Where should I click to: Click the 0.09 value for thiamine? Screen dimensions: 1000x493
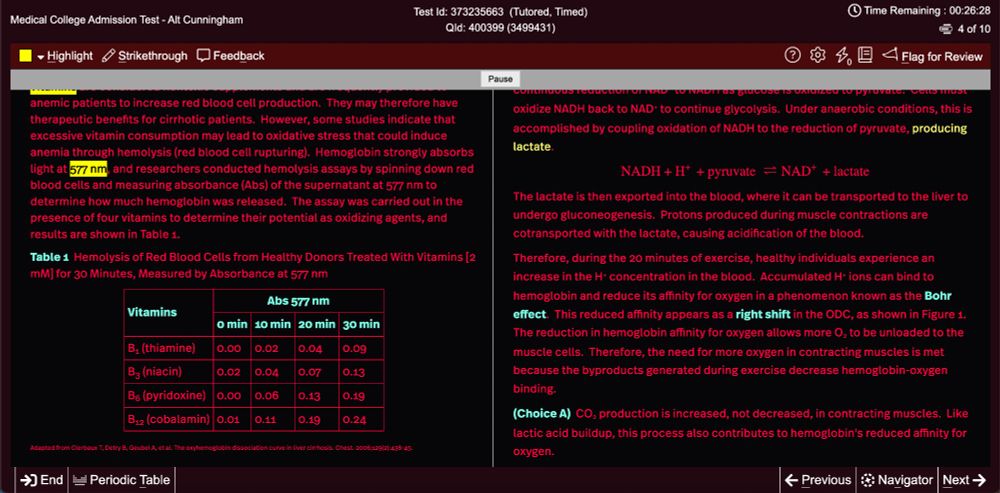pos(354,349)
